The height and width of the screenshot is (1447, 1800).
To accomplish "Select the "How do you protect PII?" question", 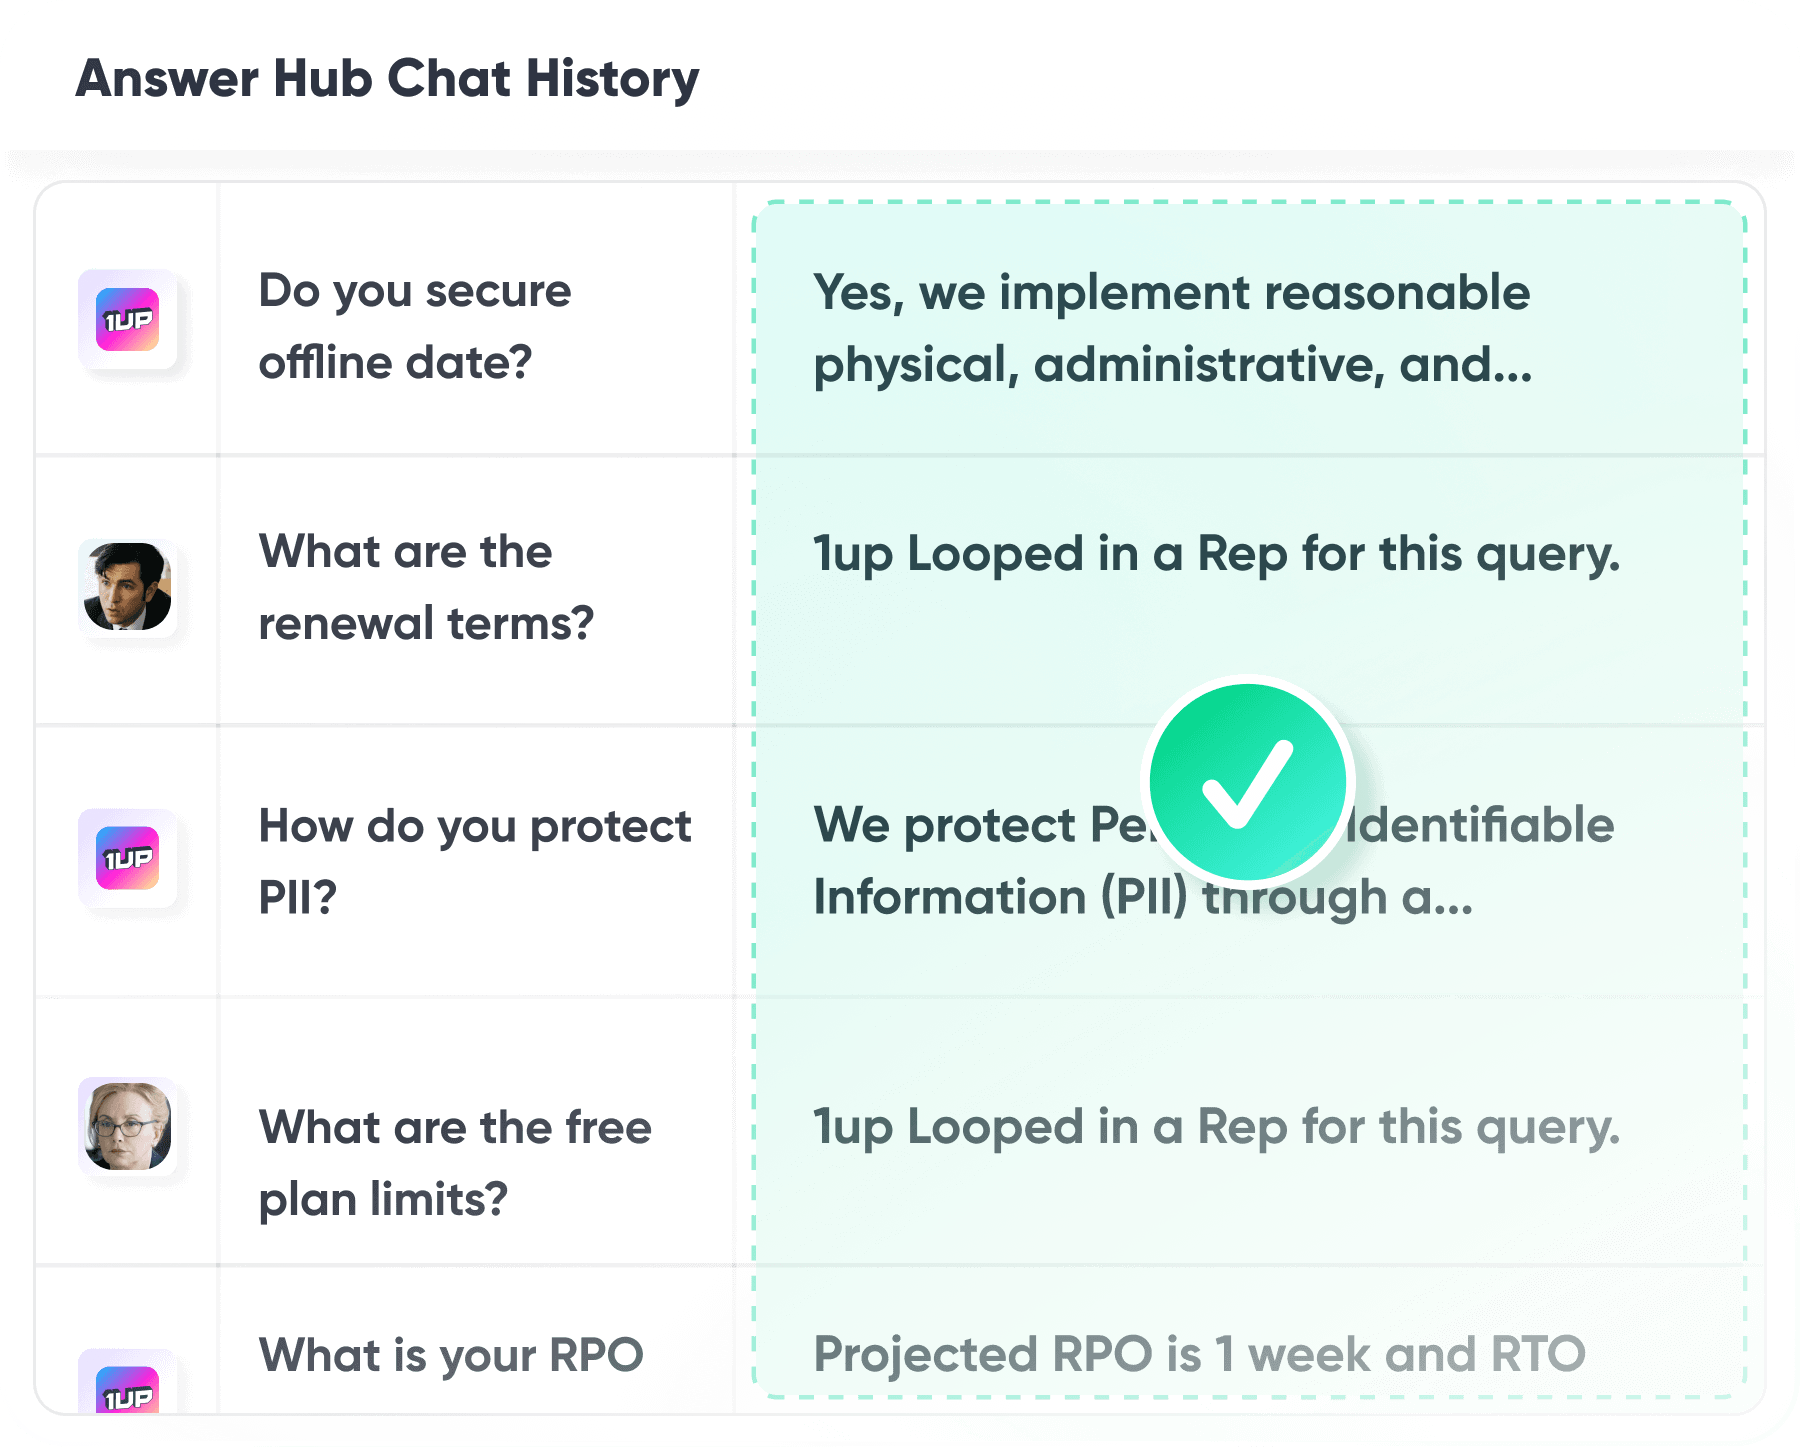I will [x=474, y=860].
